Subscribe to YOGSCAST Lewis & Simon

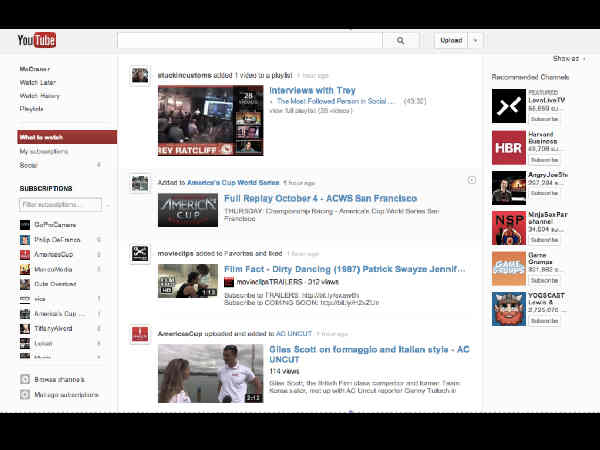pyautogui.click(x=545, y=321)
